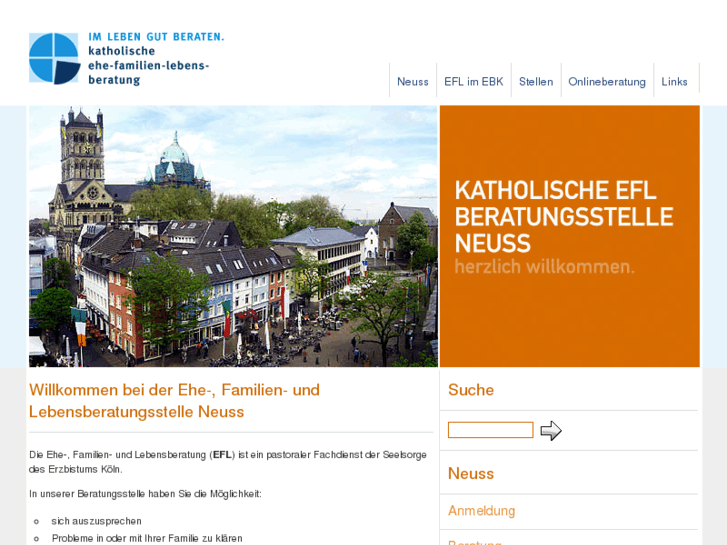Click the katholische ehe-familien-lebens-beratung logo text

point(148,64)
